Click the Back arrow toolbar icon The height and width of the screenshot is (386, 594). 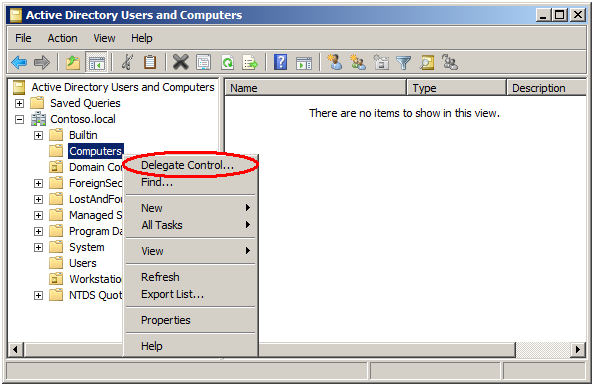19,62
